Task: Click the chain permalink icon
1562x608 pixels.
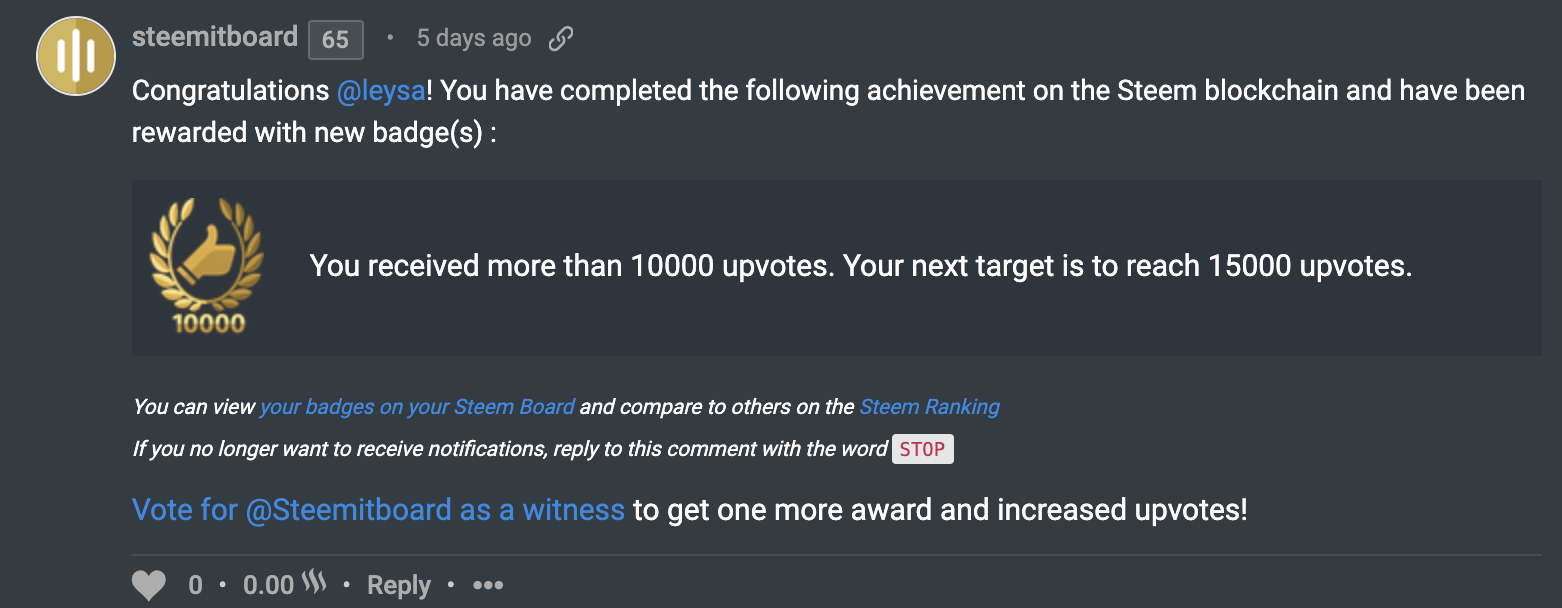Action: [561, 39]
